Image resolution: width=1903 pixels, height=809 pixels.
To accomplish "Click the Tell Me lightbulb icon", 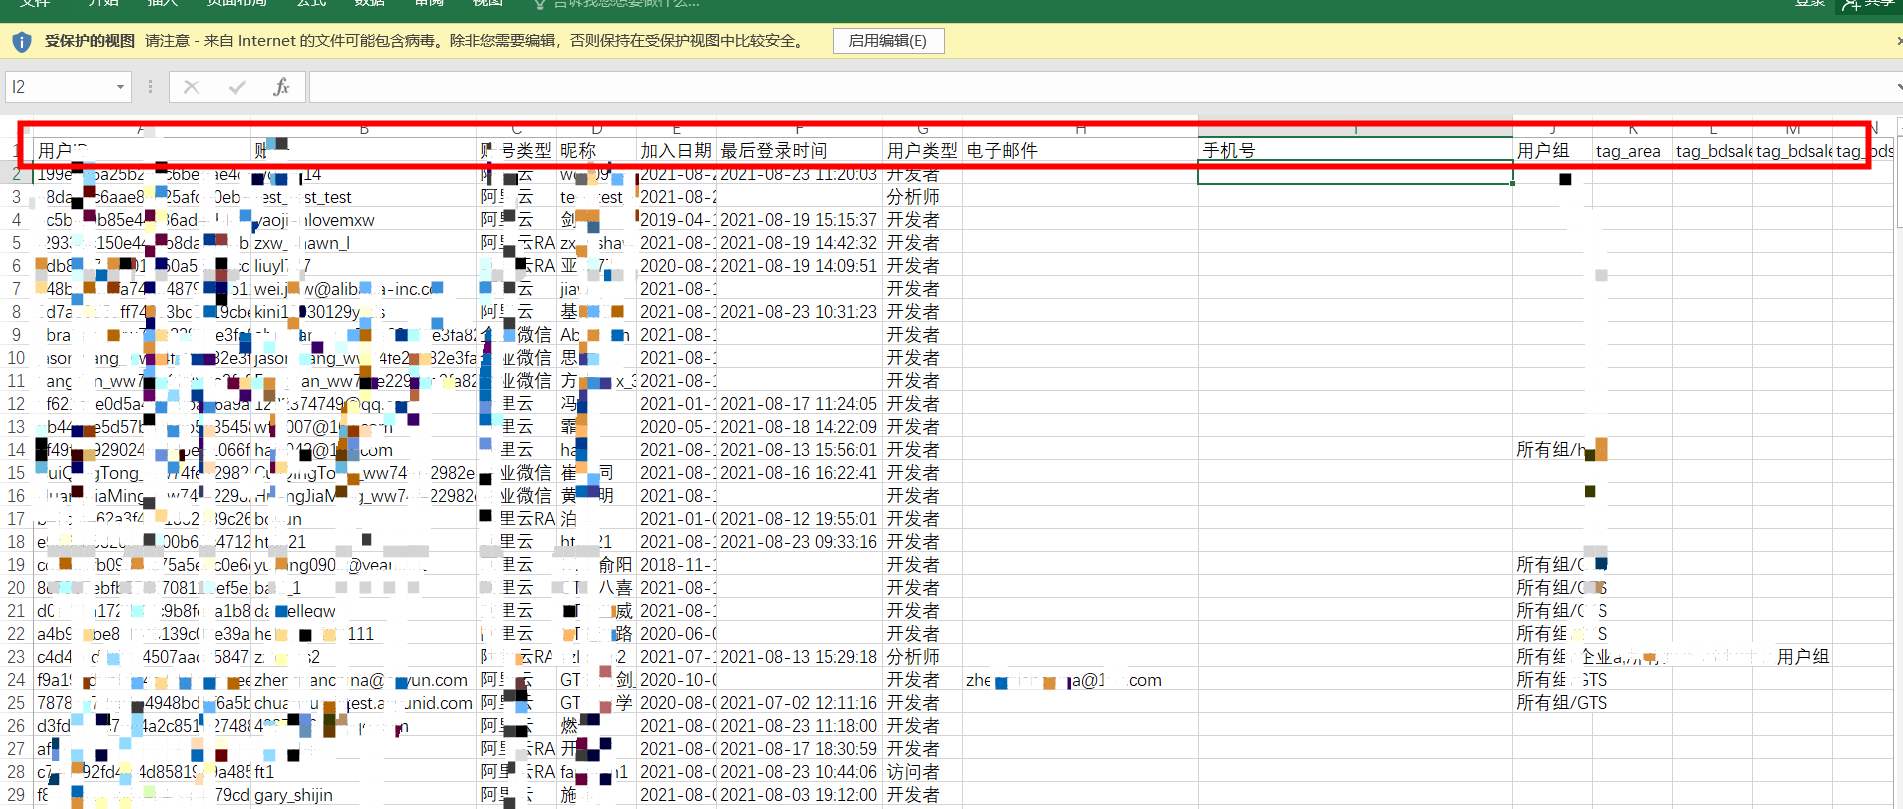I will tap(540, 4).
